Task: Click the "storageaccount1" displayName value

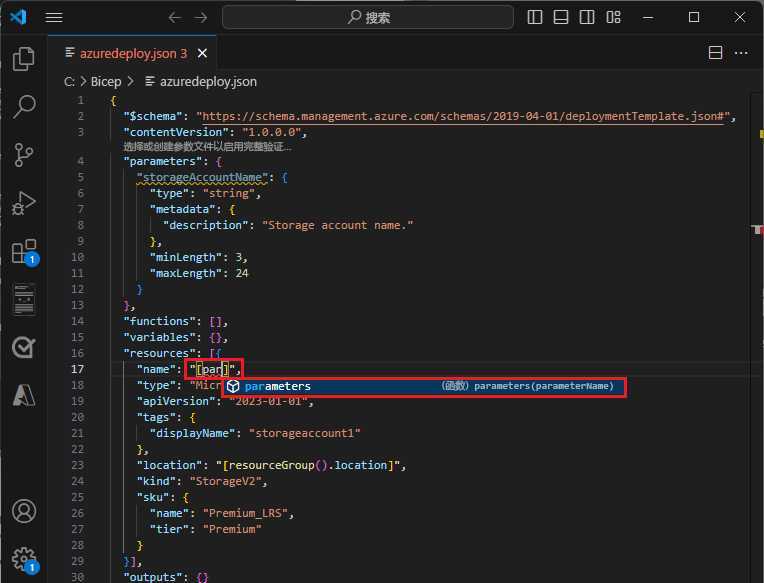Action: [x=305, y=433]
